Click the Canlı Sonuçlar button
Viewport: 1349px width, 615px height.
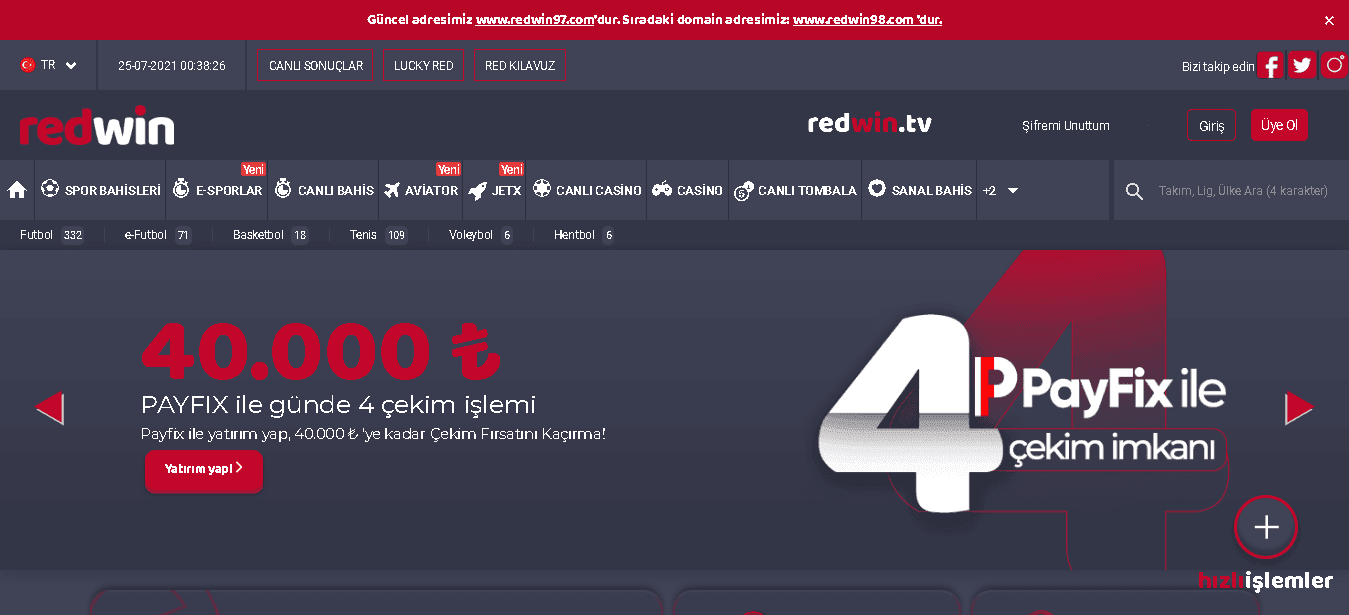[316, 66]
